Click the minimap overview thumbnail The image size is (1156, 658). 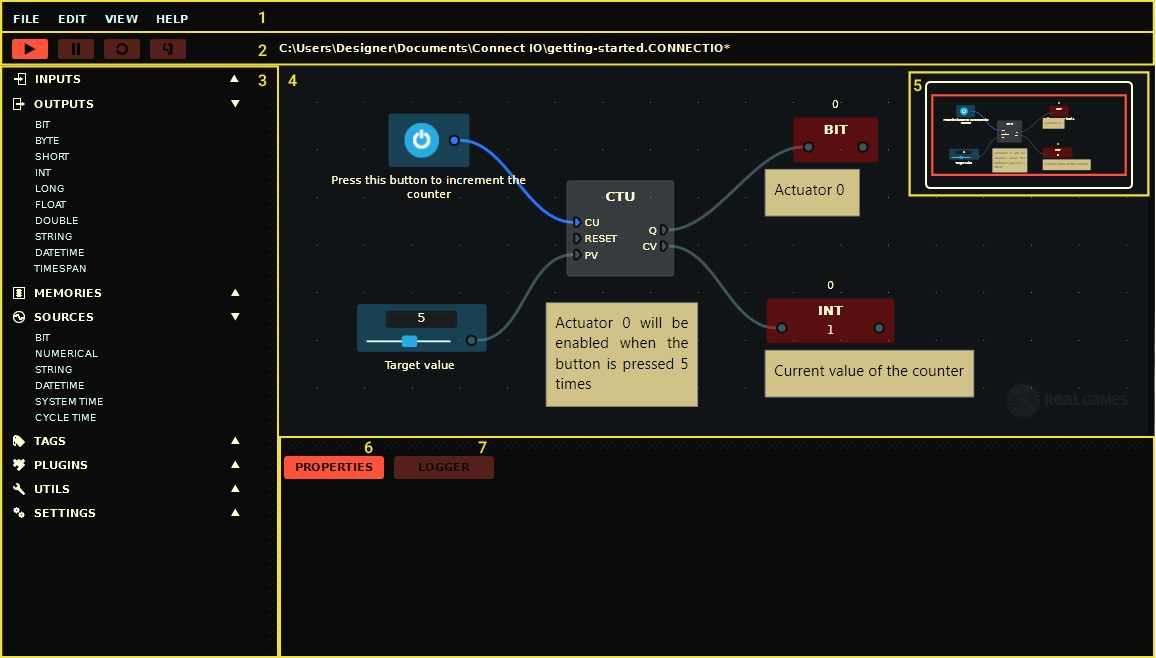tap(1028, 135)
